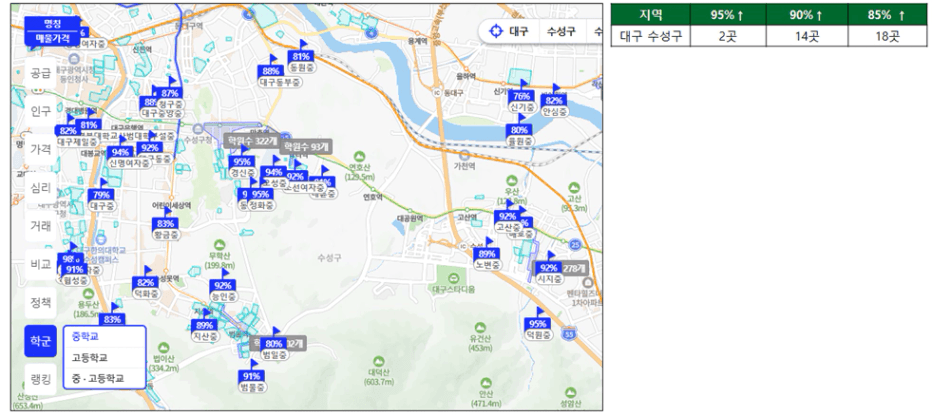Click the 278개 academy count tag
This screenshot has height=417, width=932.
[573, 268]
